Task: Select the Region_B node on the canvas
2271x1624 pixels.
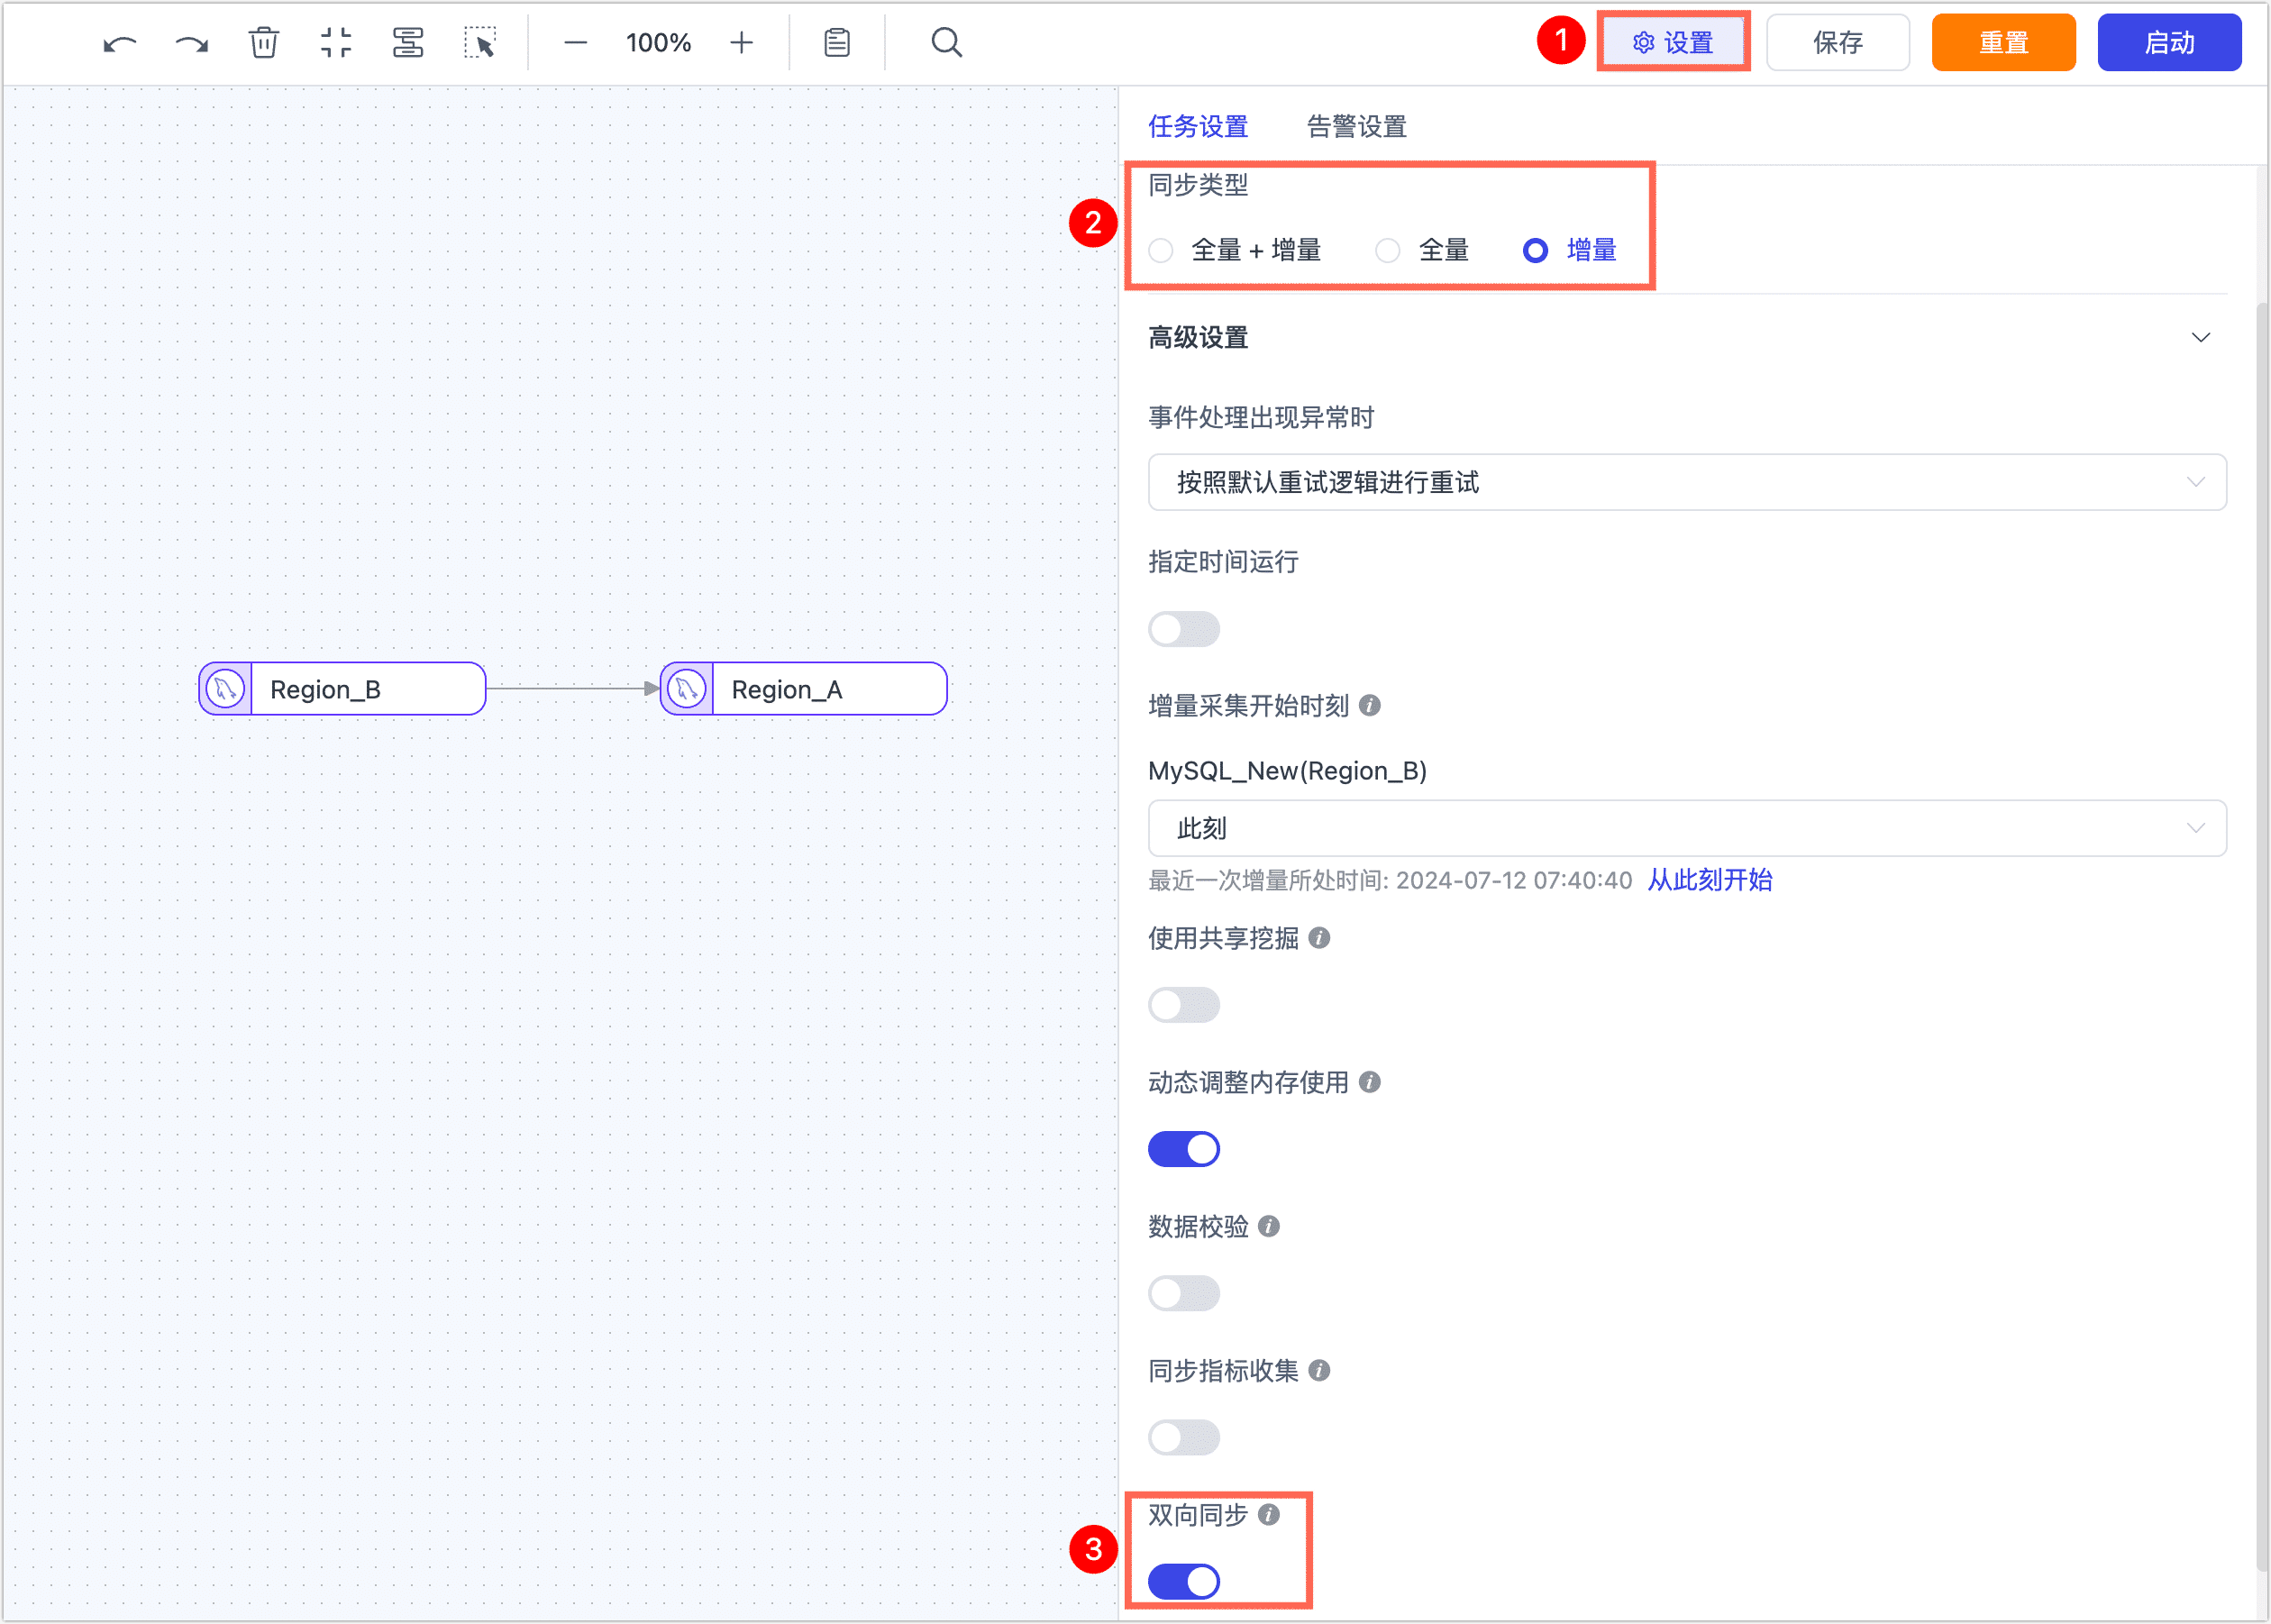Action: 341,689
